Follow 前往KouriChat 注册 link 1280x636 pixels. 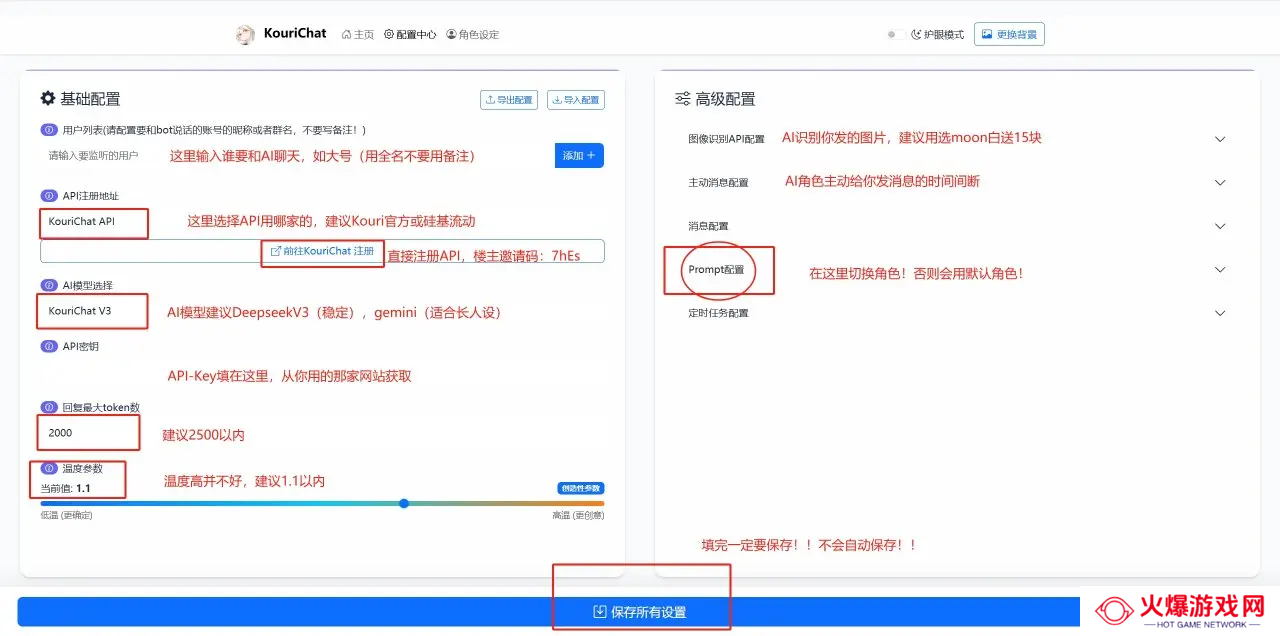[x=322, y=251]
